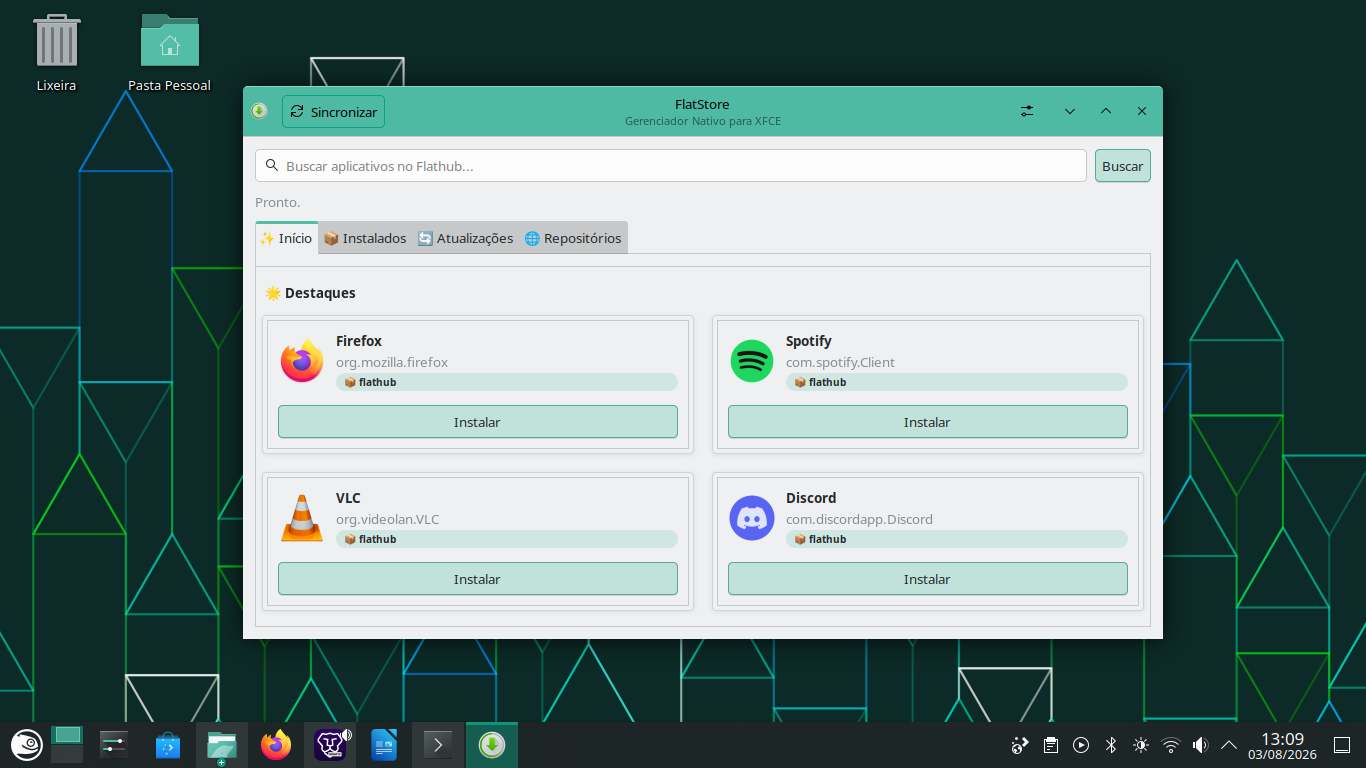This screenshot has height=768, width=1366.
Task: Click the Pronto. status text
Action: 278,202
